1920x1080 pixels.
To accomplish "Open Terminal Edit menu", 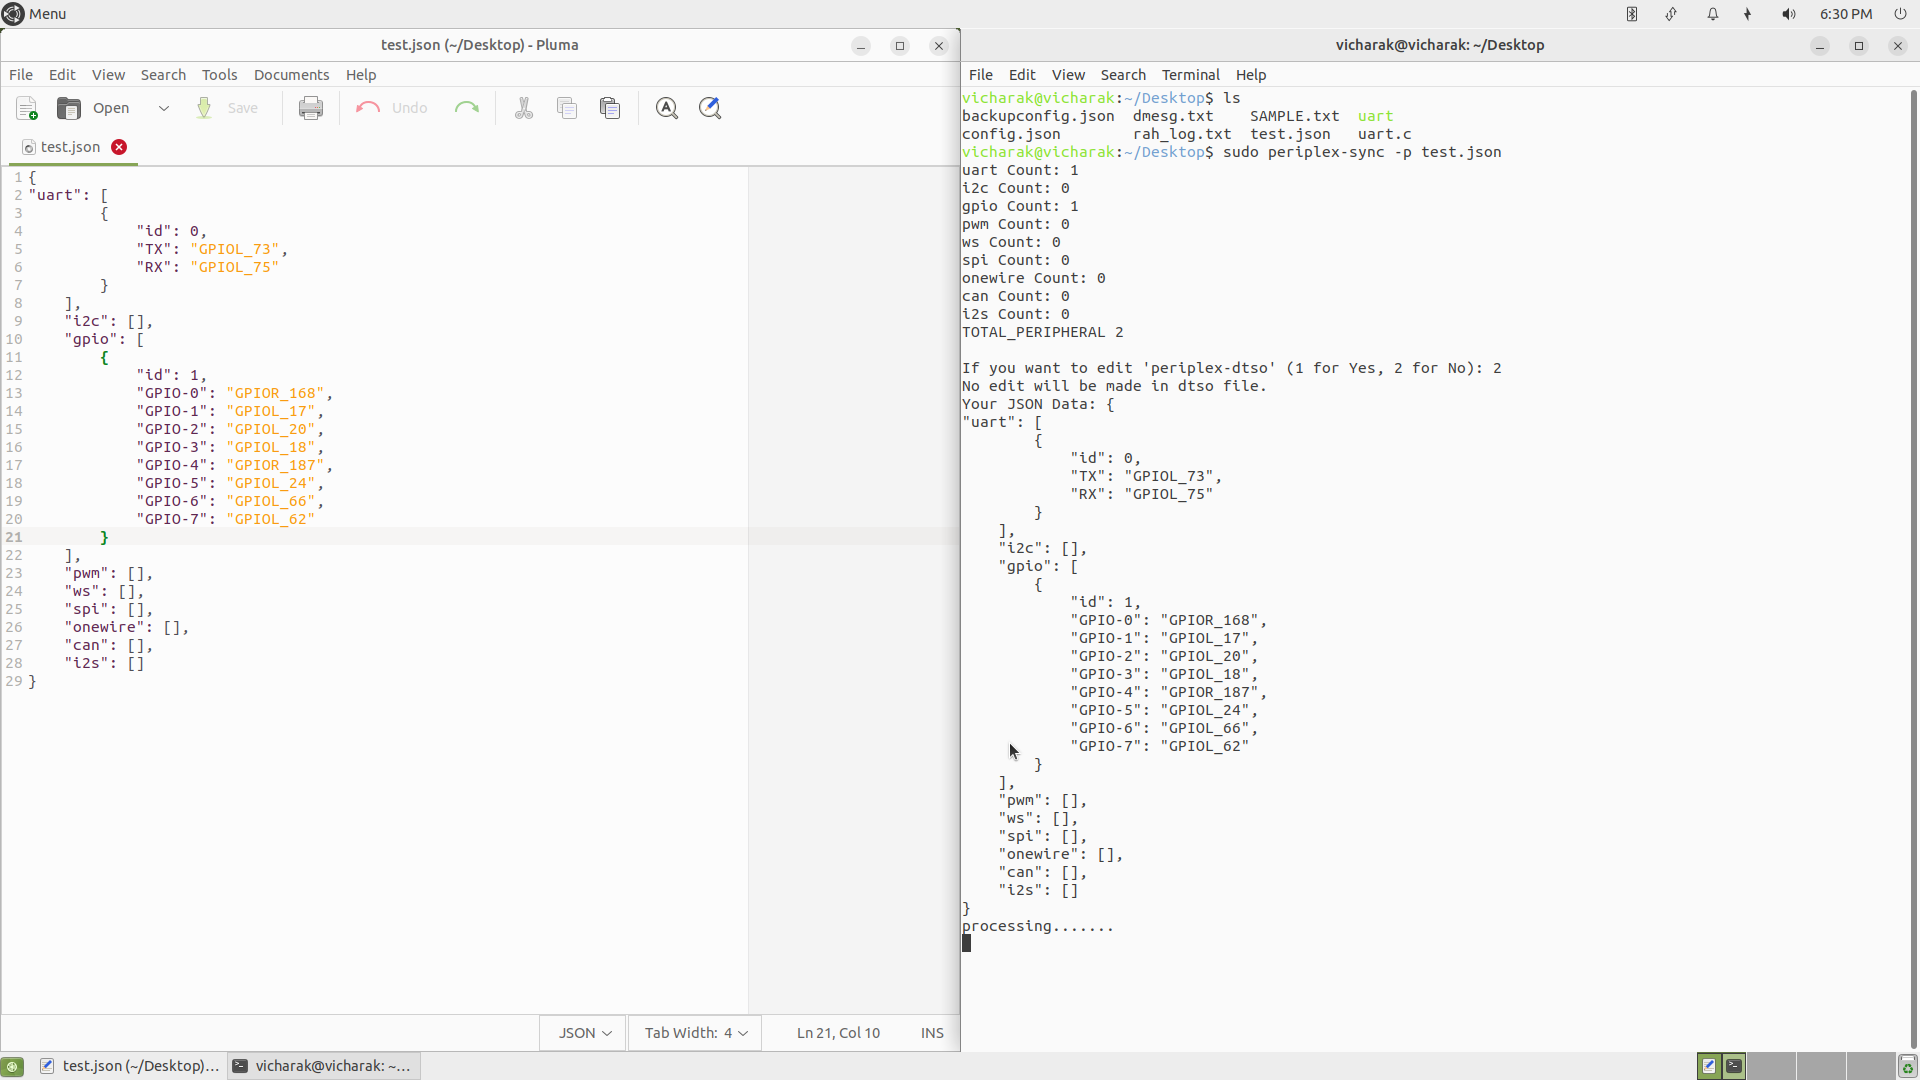I will pyautogui.click(x=1022, y=75).
